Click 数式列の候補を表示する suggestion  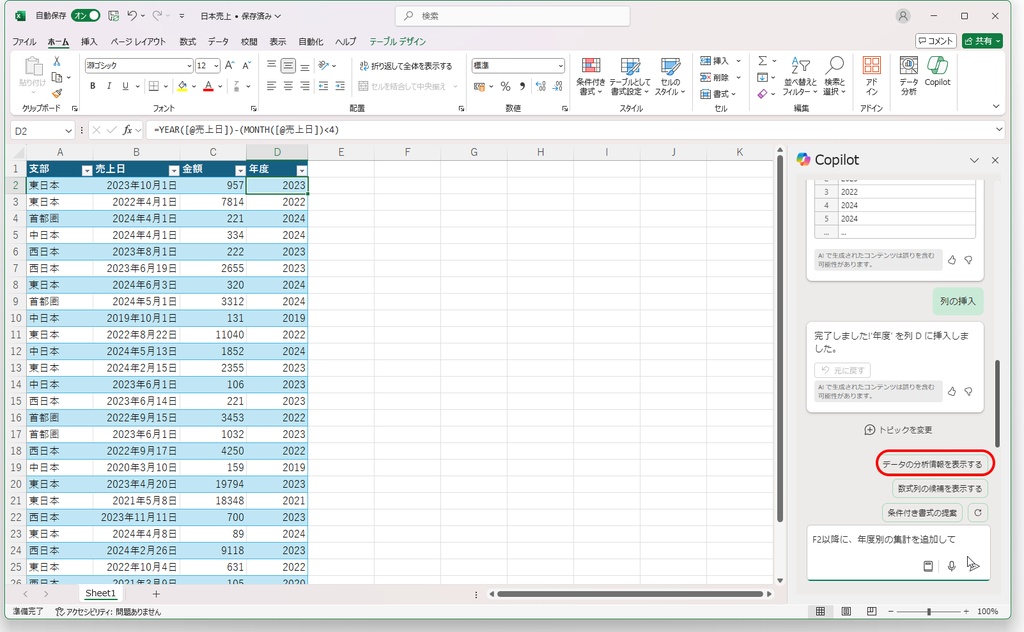pos(940,488)
